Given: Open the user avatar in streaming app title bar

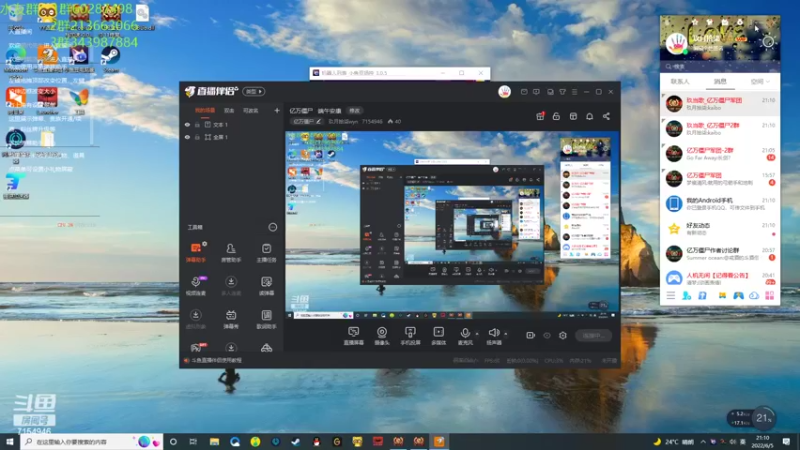Looking at the screenshot, I should 504,92.
